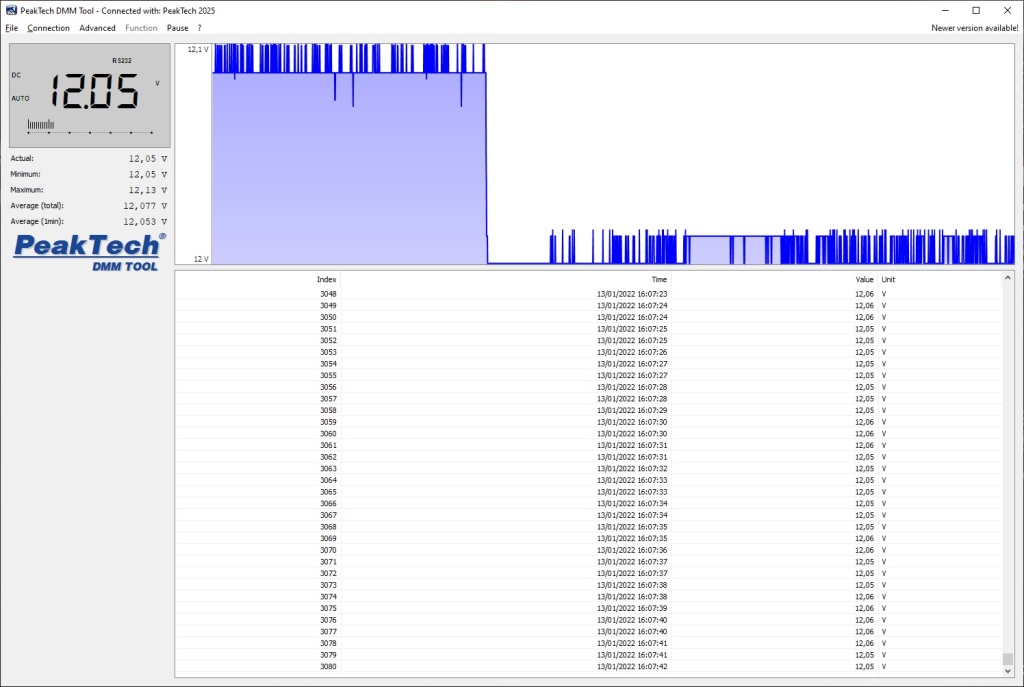The image size is (1024, 687).
Task: Open the Advanced menu
Action: pyautogui.click(x=97, y=28)
